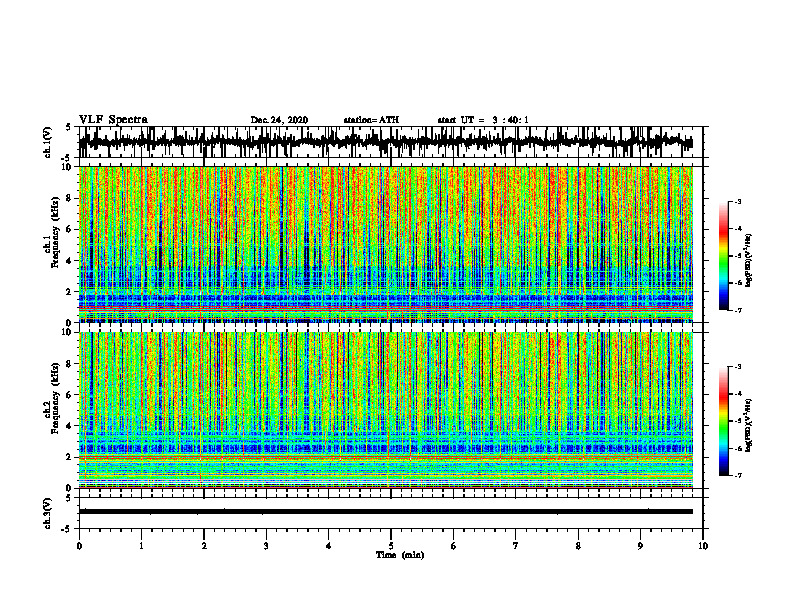Click the ch.1 "Frequency (kHz)" axis label
792x612 pixels.
[56, 232]
